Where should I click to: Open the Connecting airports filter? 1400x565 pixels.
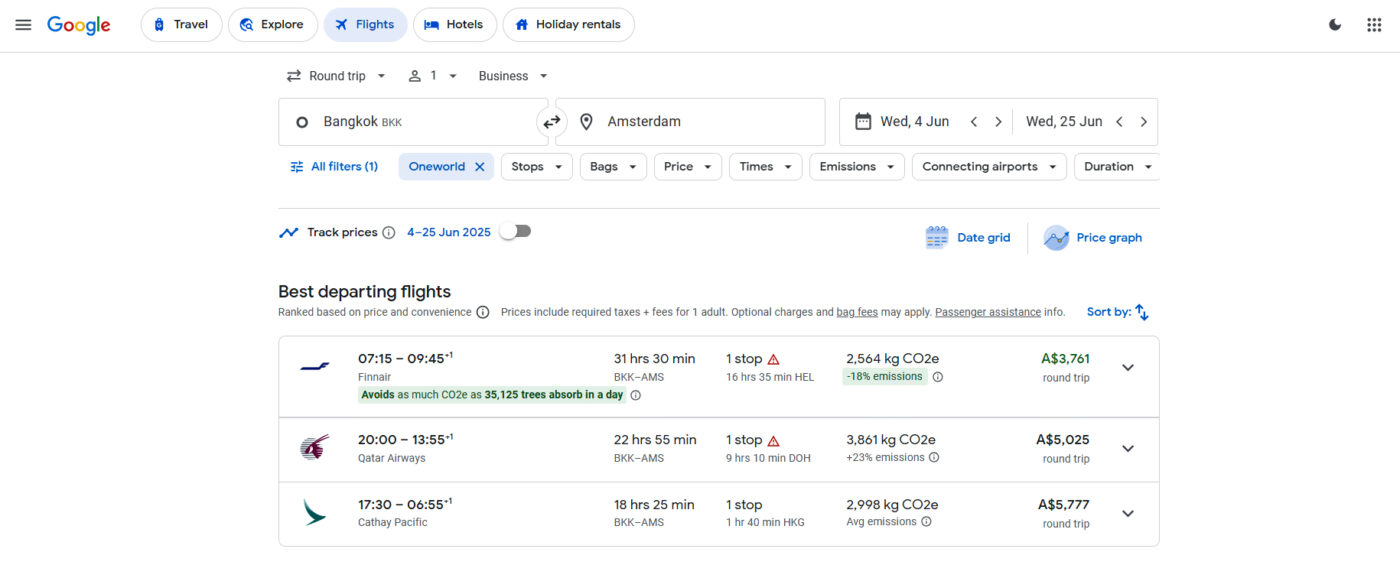(989, 167)
